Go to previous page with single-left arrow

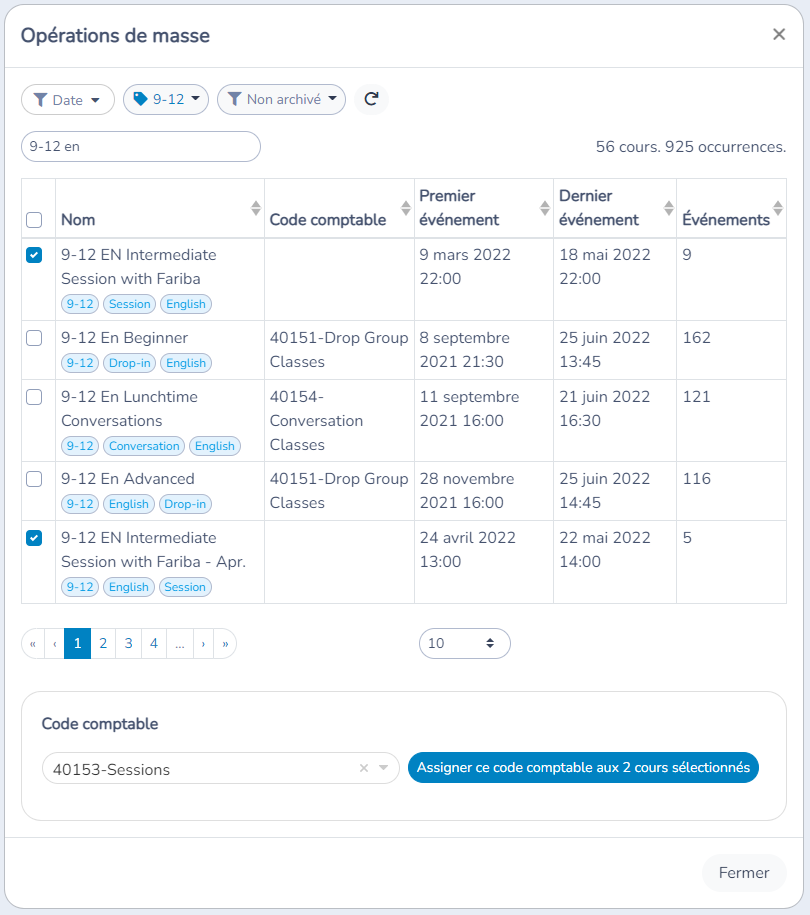coord(55,644)
